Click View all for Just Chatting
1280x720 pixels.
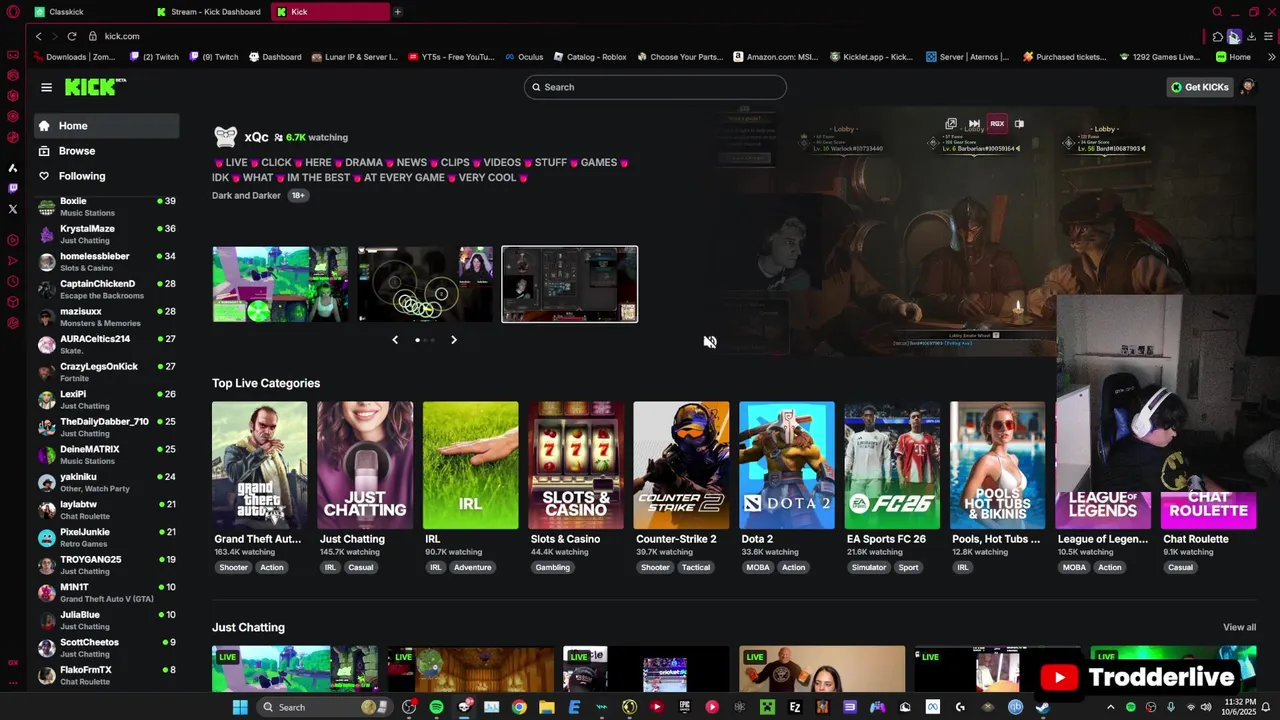click(x=1239, y=627)
